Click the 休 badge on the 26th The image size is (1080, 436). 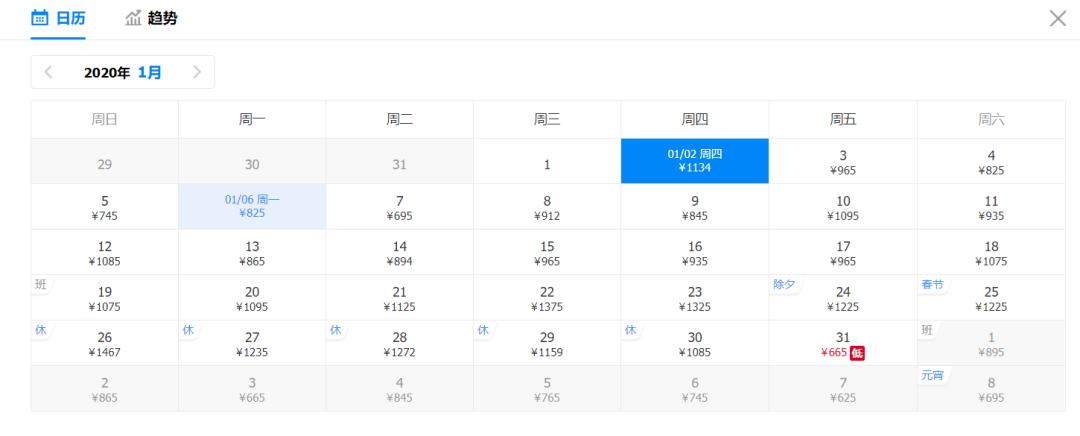pos(40,329)
